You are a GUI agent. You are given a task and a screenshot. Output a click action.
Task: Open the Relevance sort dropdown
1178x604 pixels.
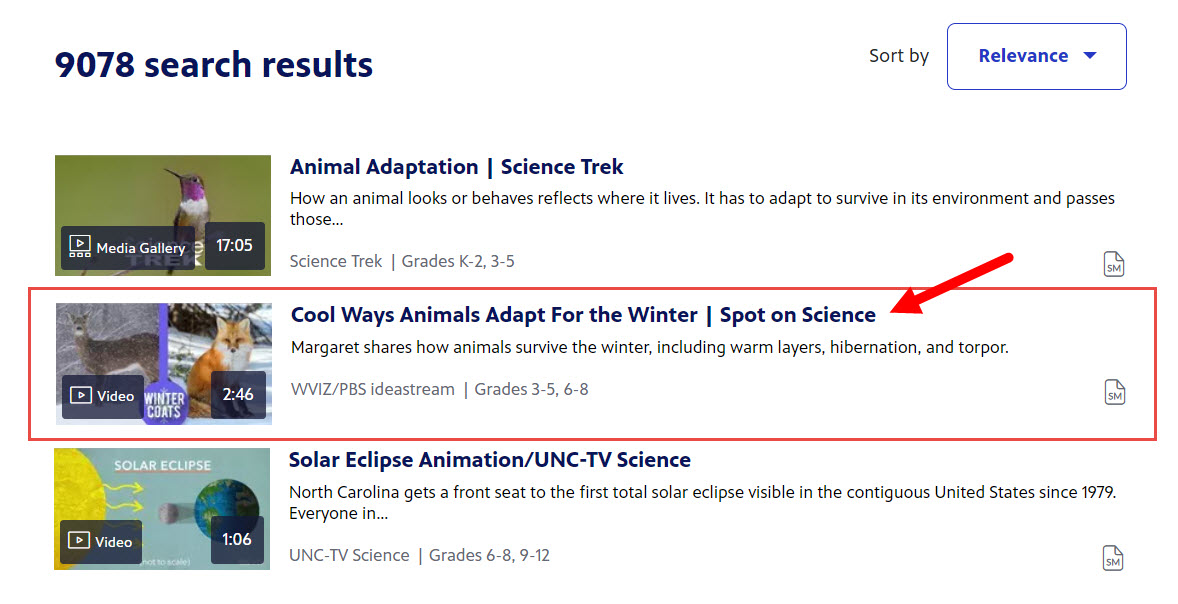(1035, 56)
